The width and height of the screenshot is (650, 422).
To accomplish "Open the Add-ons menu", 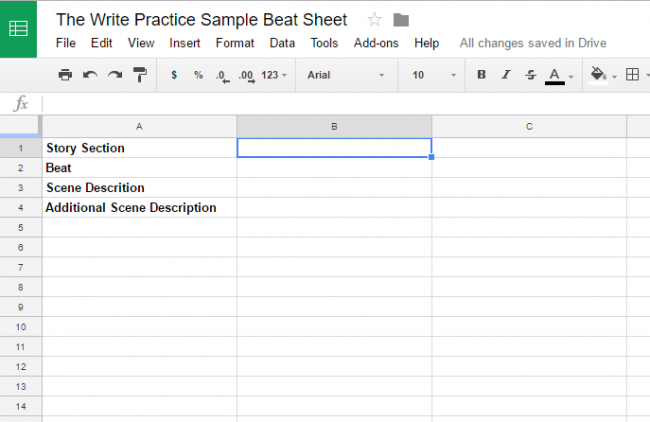I will point(376,43).
